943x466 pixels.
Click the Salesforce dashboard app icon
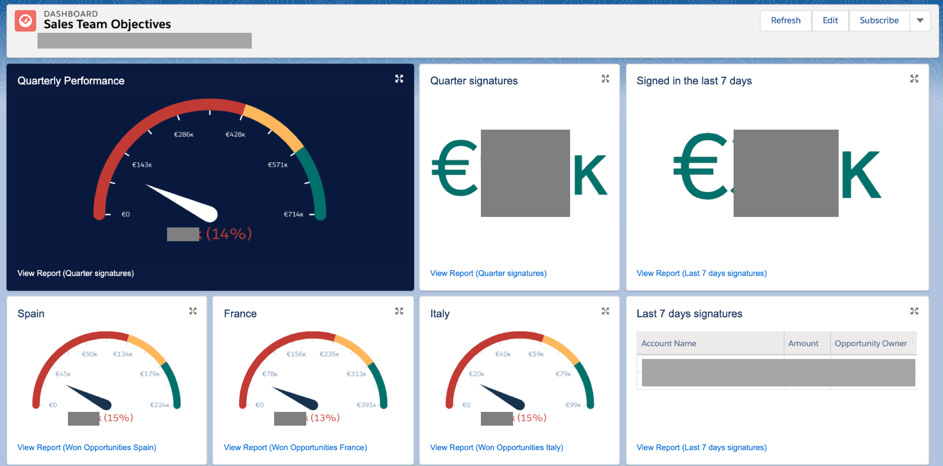pyautogui.click(x=25, y=20)
